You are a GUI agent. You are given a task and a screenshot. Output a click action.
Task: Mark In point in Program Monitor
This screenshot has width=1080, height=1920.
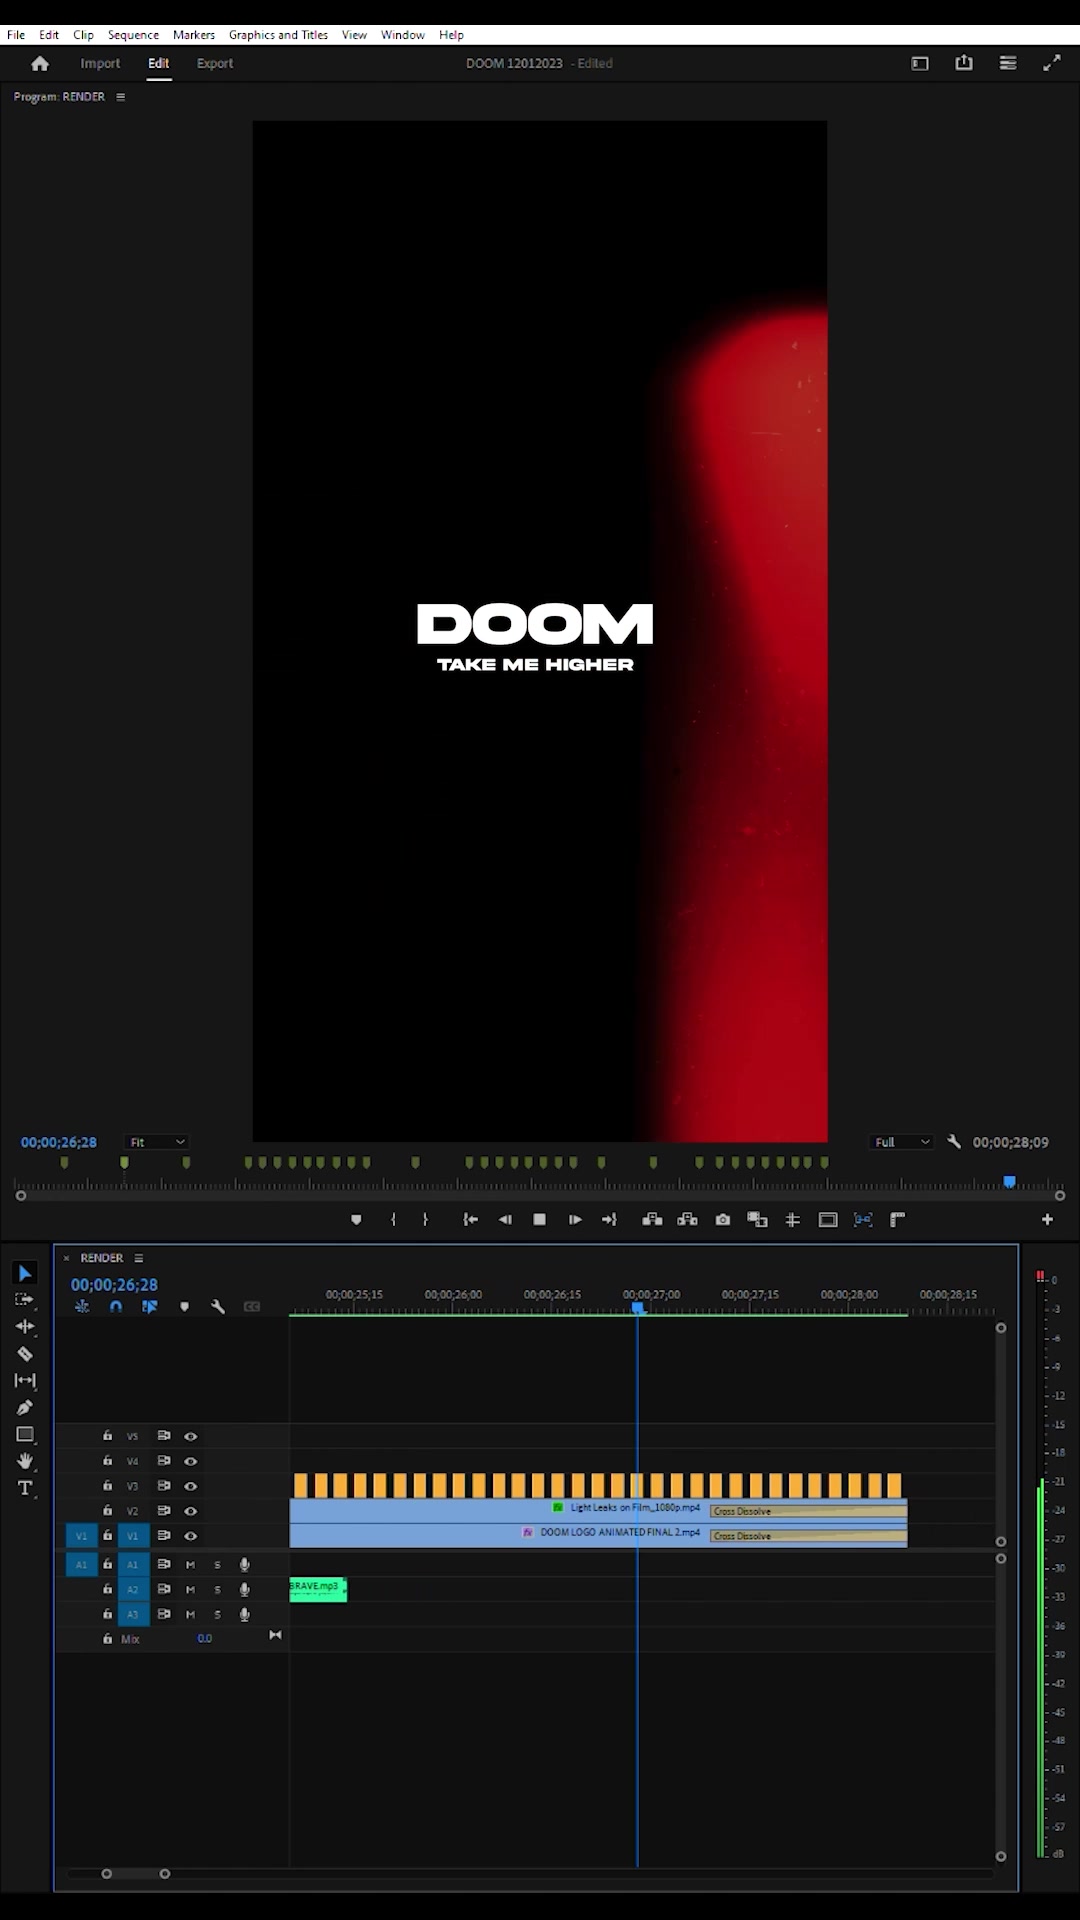tap(393, 1220)
